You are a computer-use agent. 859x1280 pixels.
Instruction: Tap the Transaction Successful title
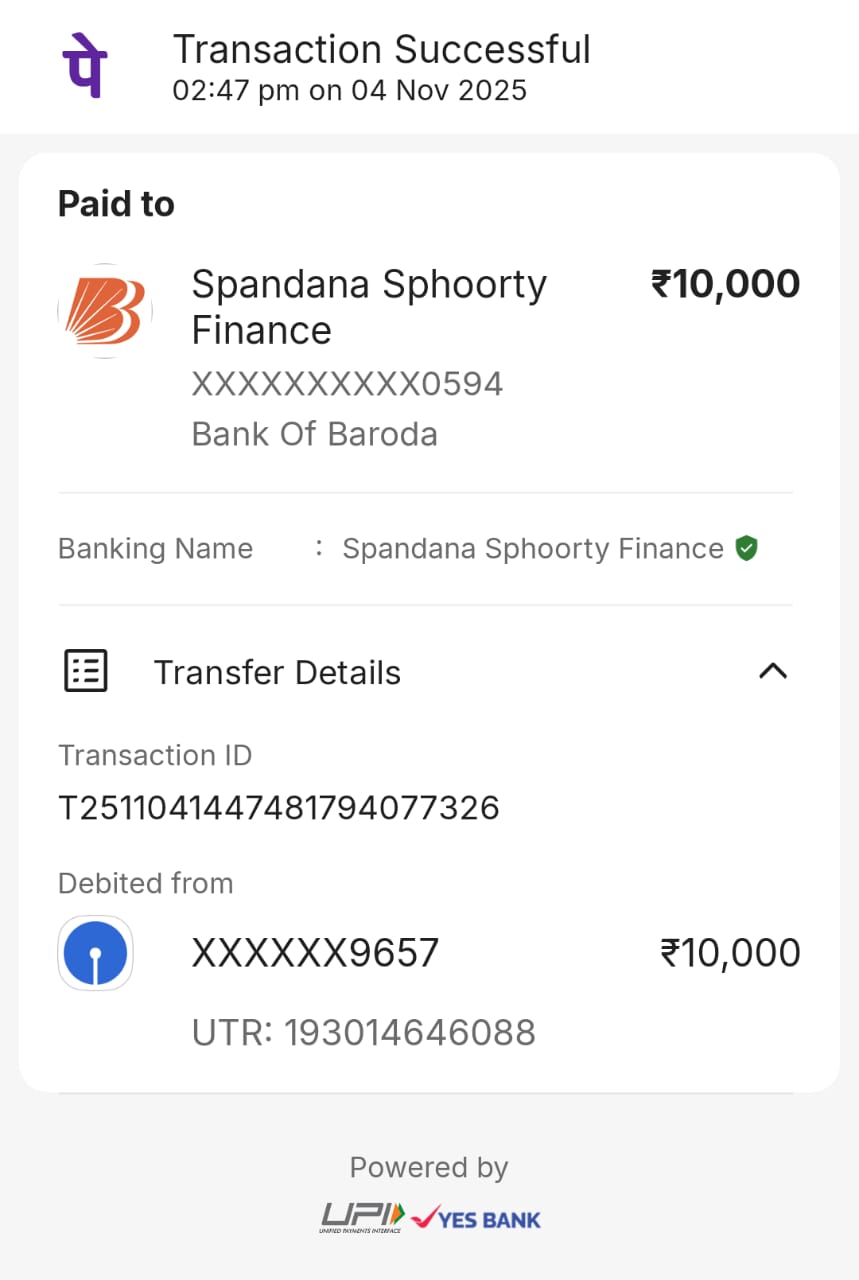point(381,49)
